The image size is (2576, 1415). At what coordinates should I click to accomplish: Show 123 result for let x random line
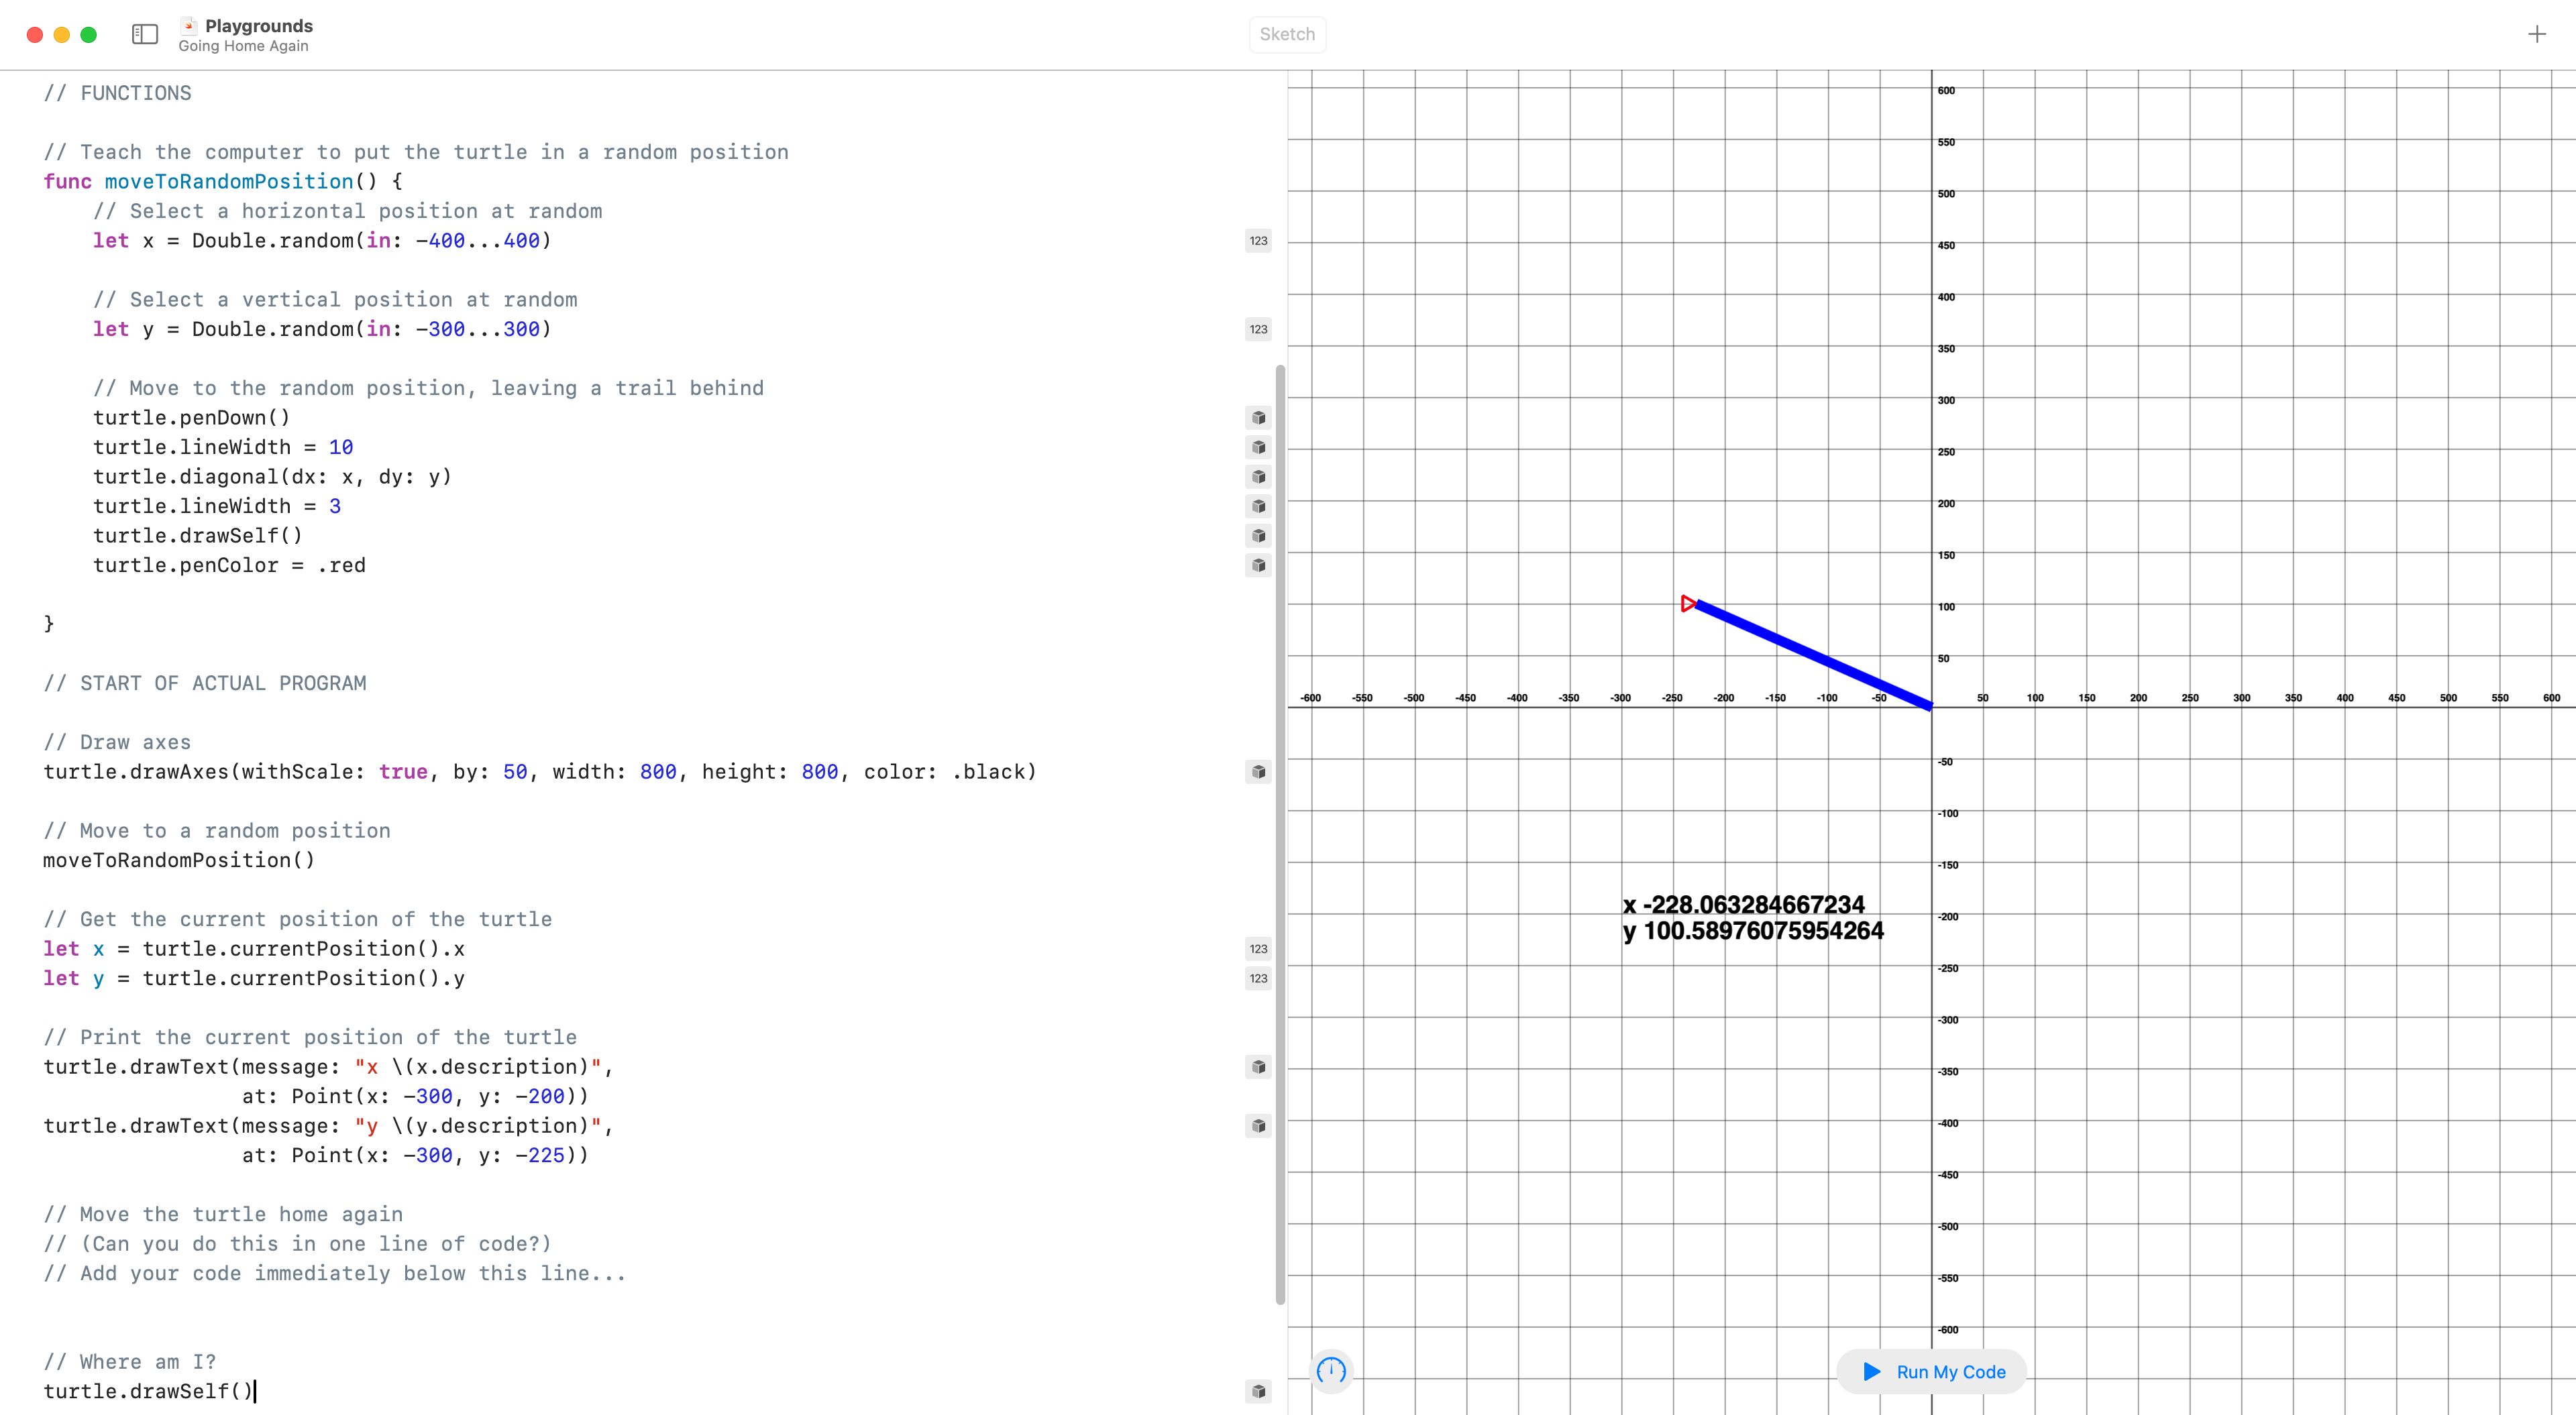pos(1258,241)
